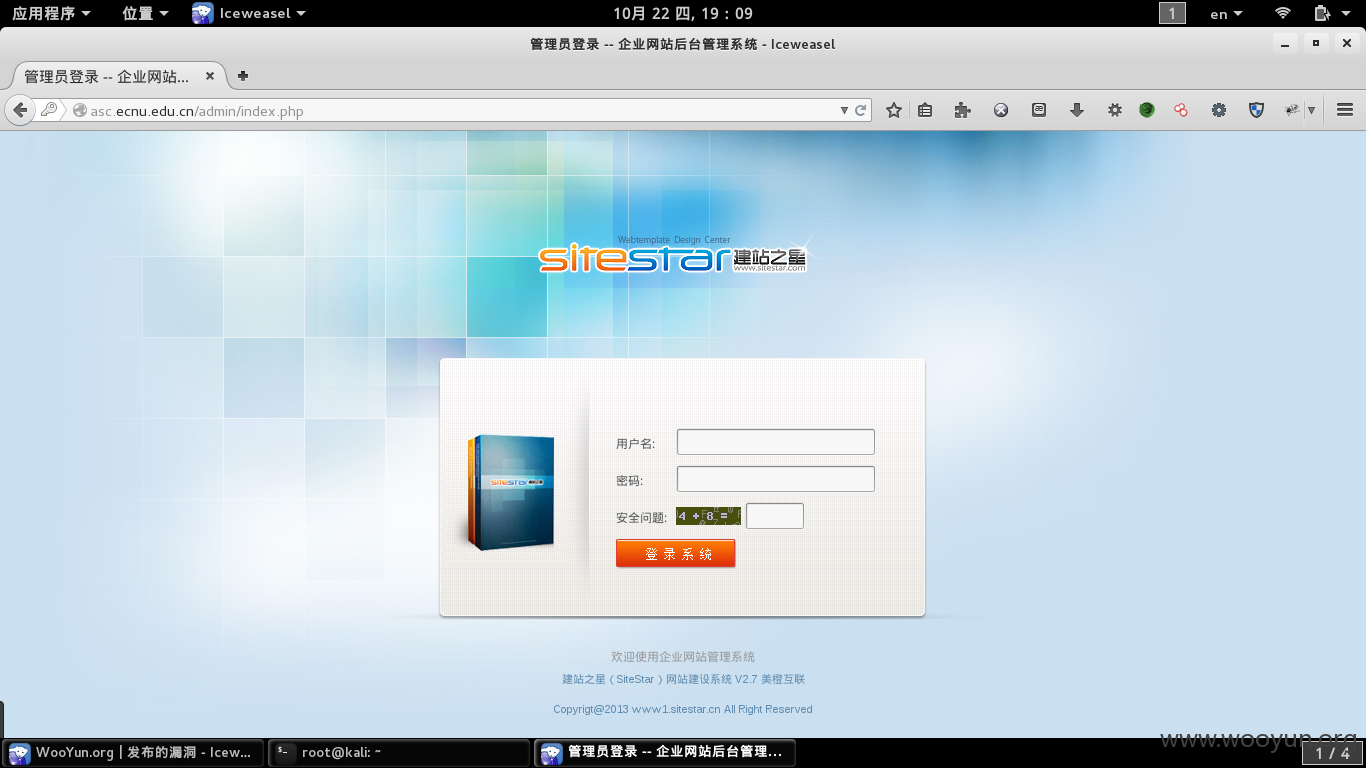The image size is (1366, 768).
Task: Open the en input language dropdown
Action: pyautogui.click(x=1226, y=14)
